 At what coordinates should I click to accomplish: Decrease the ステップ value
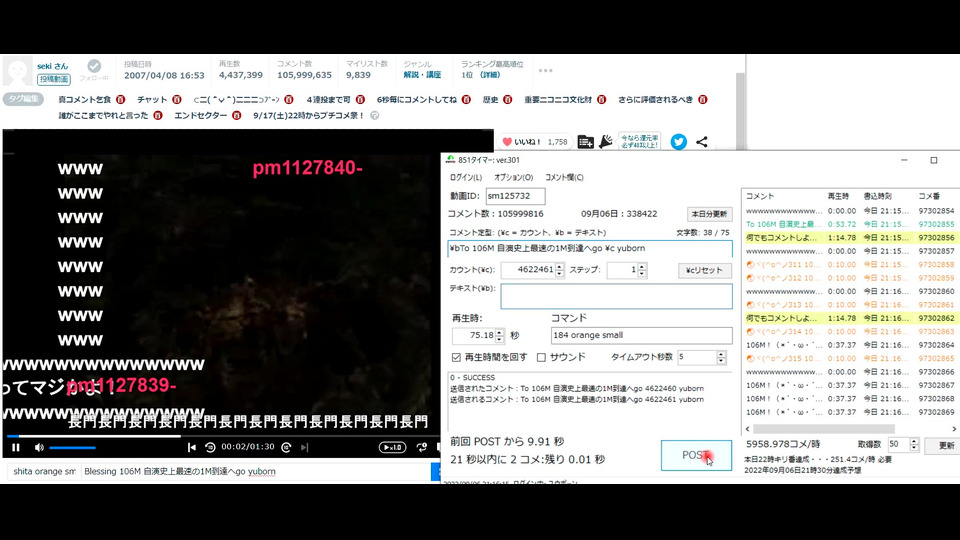click(642, 273)
